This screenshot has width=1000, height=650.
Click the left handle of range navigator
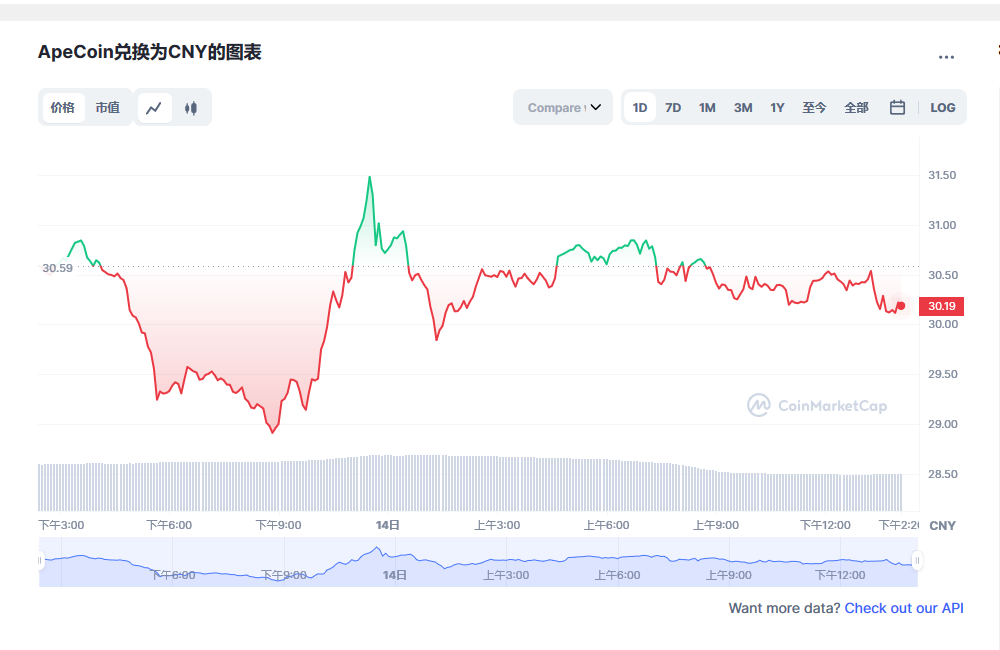point(40,561)
